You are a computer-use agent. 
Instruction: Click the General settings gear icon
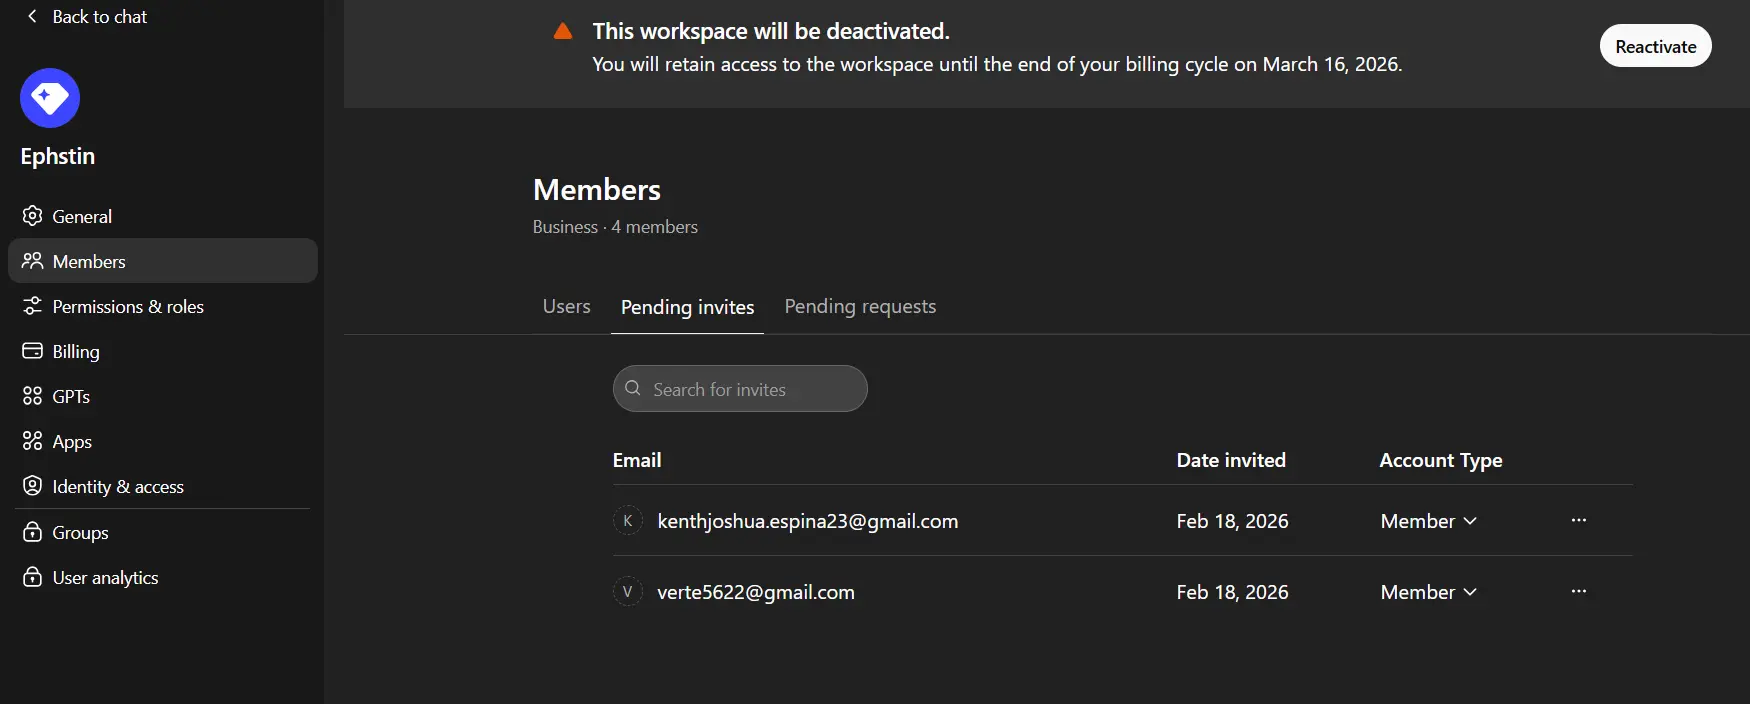pos(32,216)
